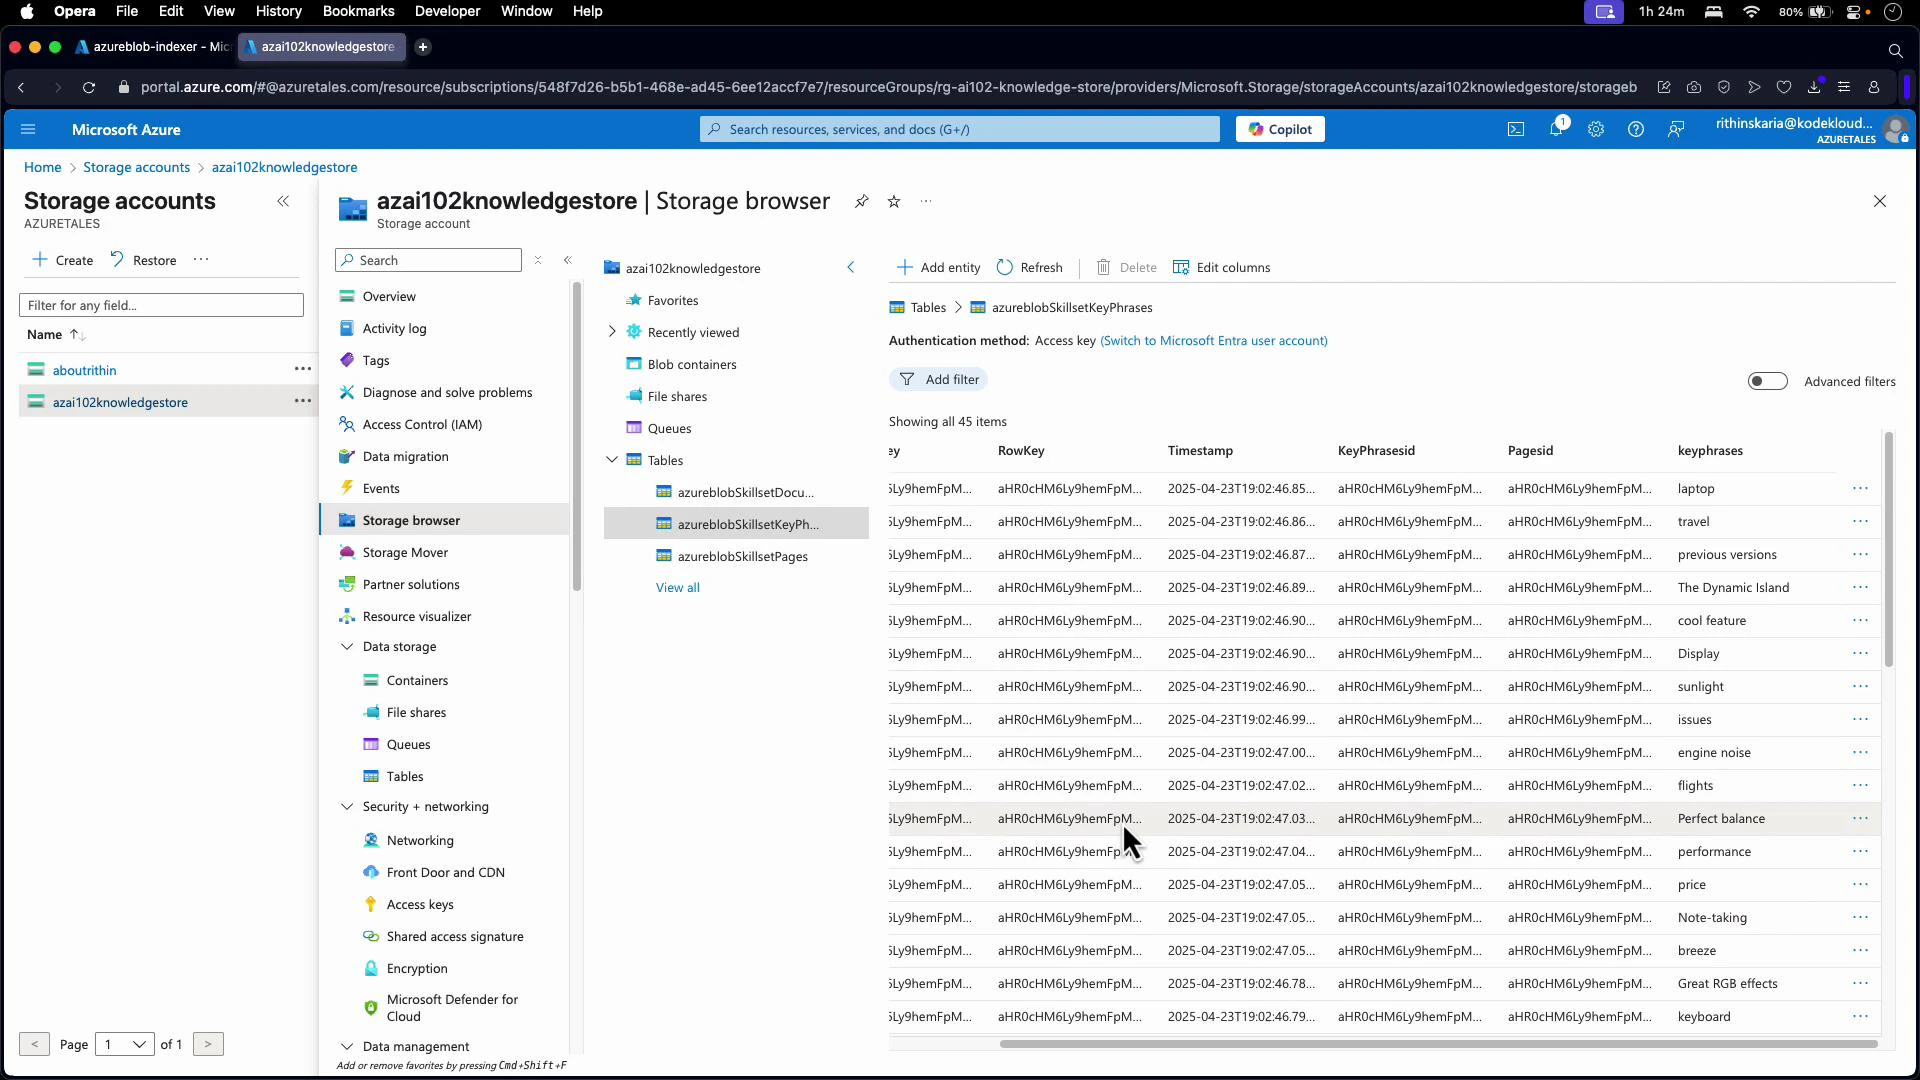This screenshot has height=1080, width=1920.
Task: Open the Switch to Microsoft Entra user account link
Action: (1213, 340)
